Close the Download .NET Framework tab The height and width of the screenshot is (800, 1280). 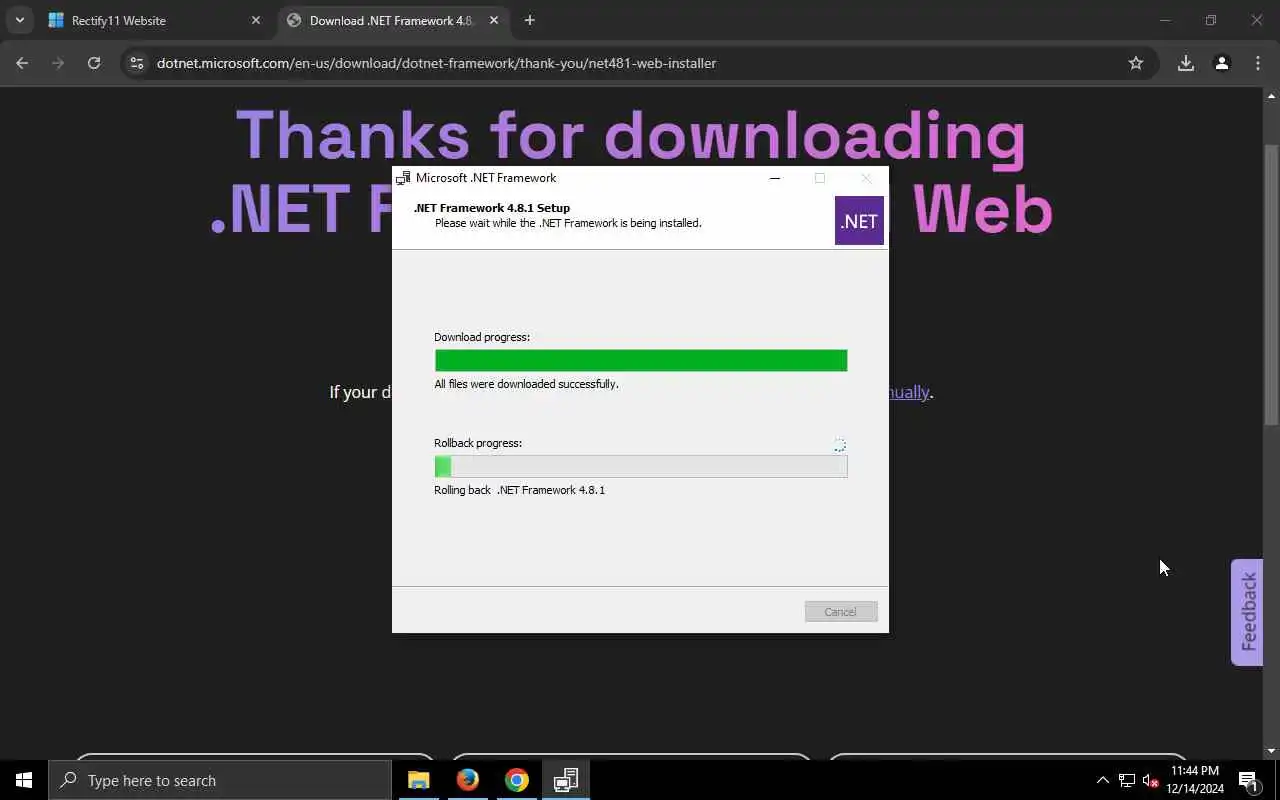point(493,20)
